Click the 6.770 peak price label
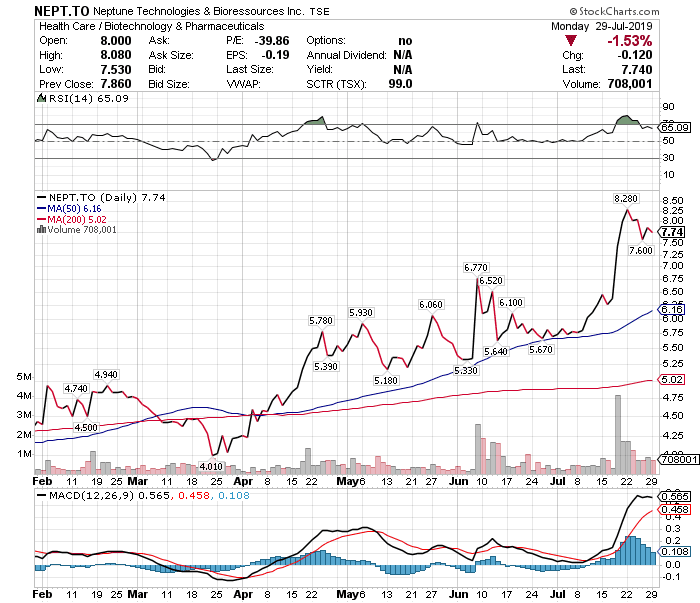Image resolution: width=700 pixels, height=603 pixels. [476, 267]
